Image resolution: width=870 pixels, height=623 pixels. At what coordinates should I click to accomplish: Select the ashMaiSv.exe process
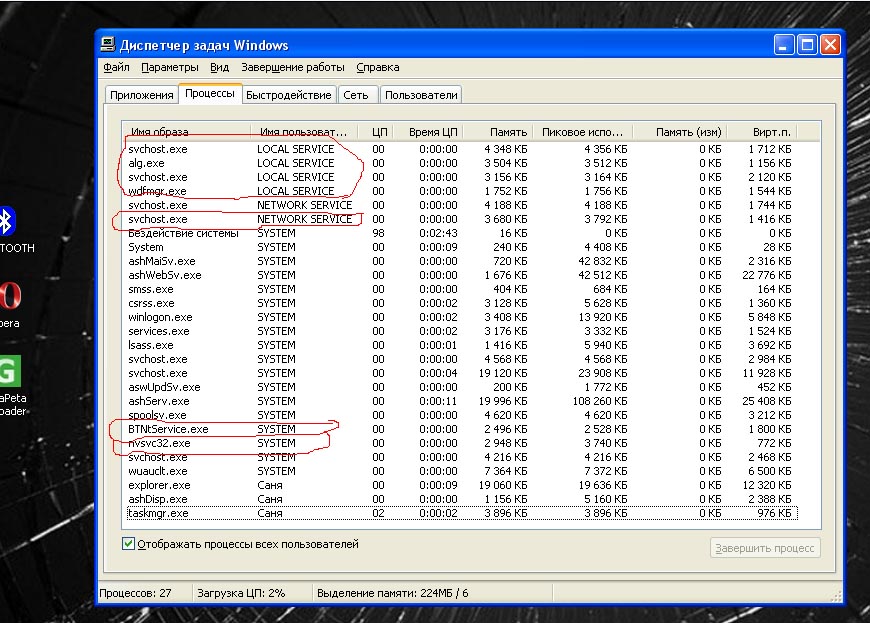[x=462, y=261]
